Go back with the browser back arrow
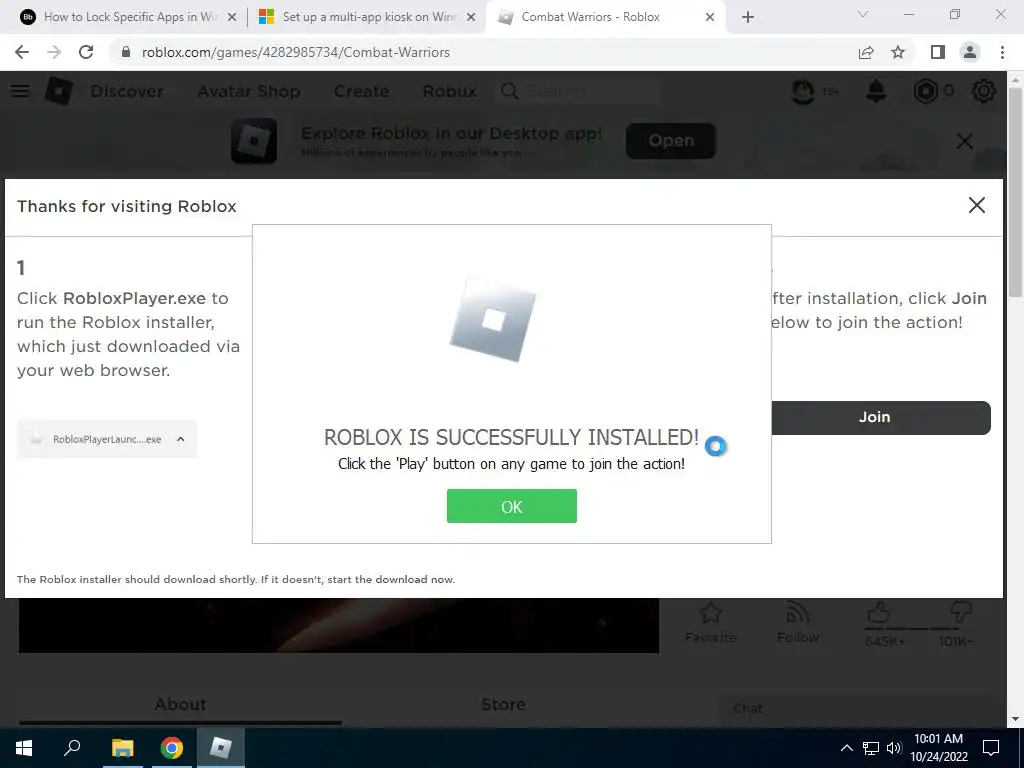This screenshot has width=1024, height=768. click(22, 52)
